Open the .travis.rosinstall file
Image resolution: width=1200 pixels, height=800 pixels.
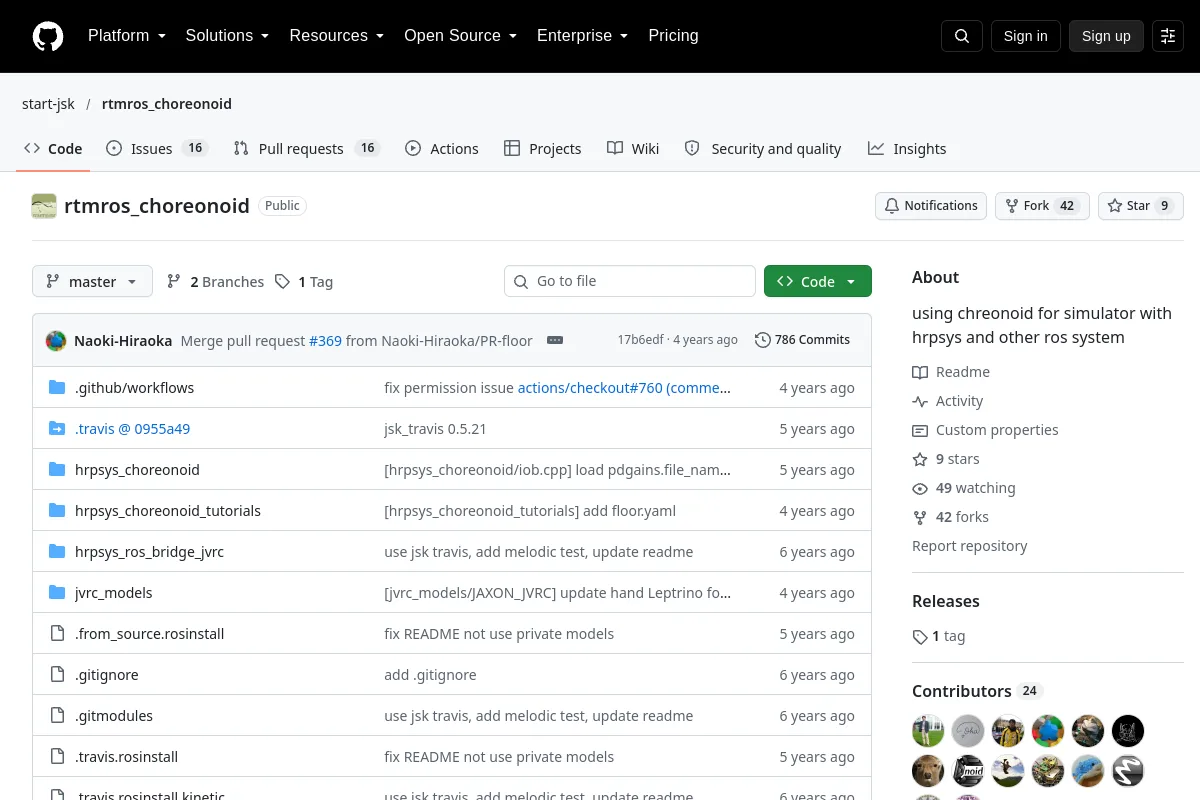tap(126, 757)
